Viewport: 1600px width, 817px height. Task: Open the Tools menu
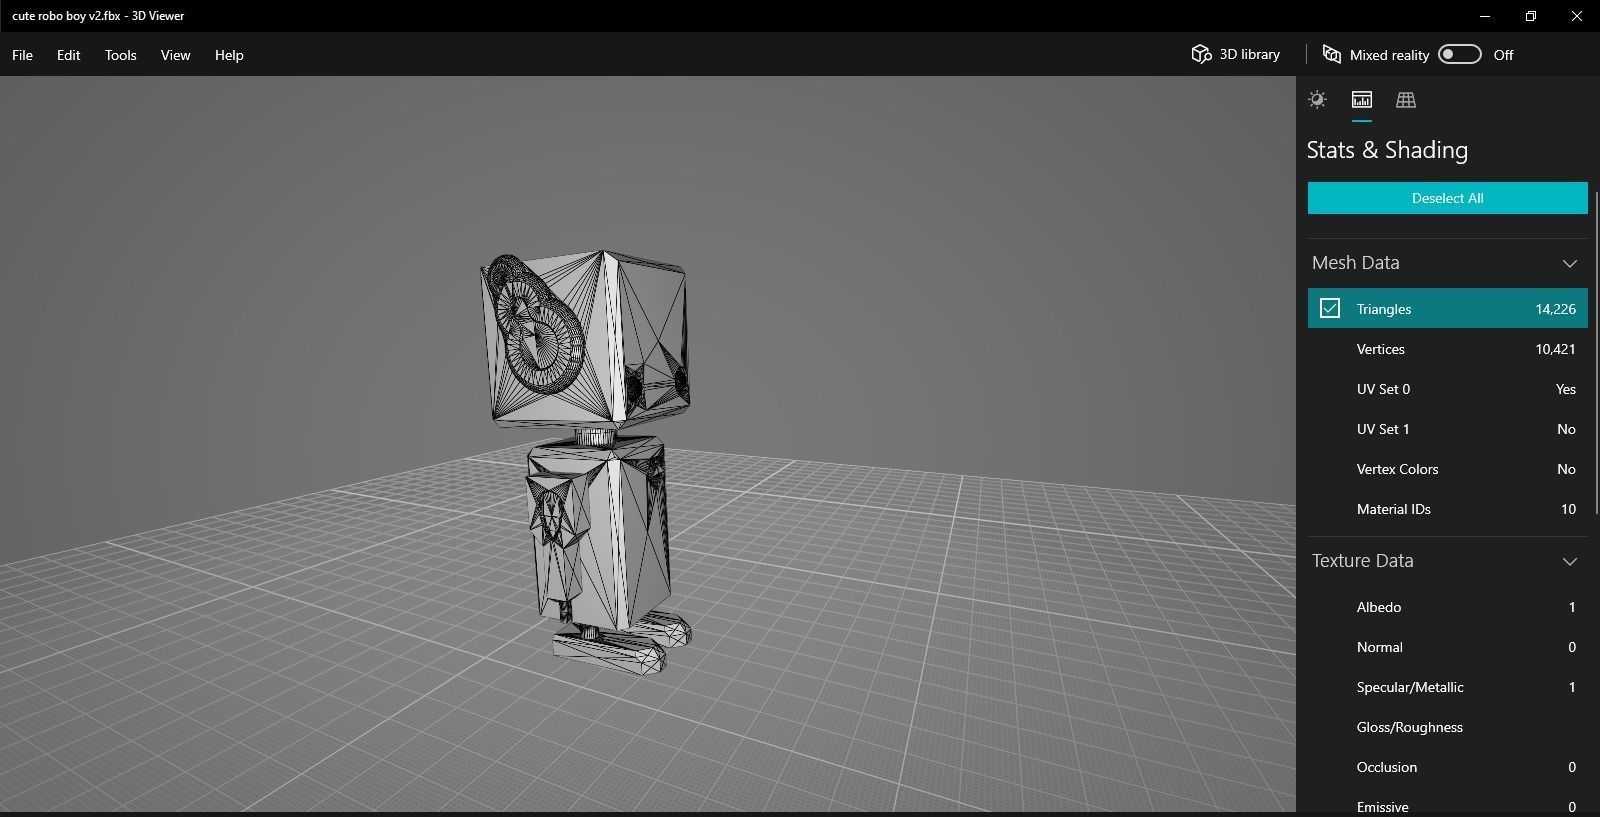[120, 55]
